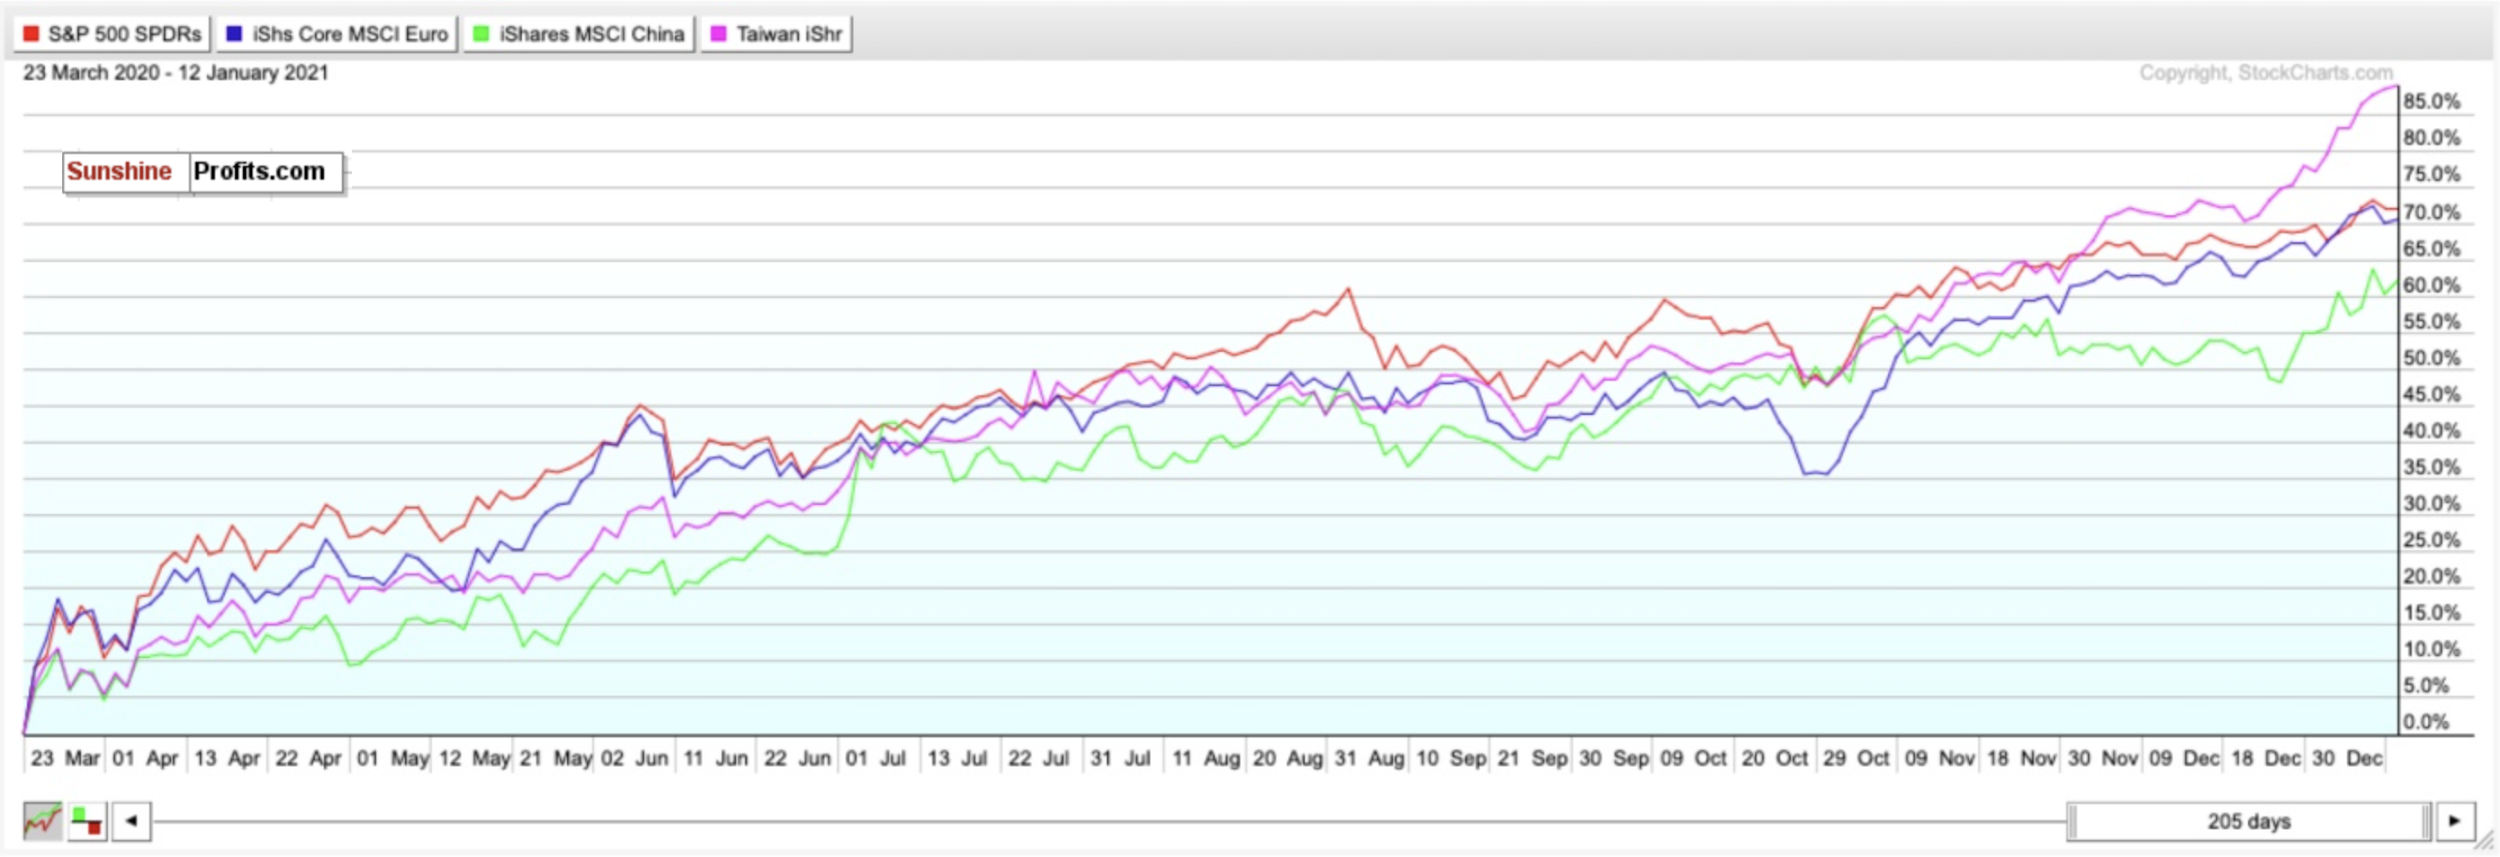Click the 09 Nov x-axis date label

click(1940, 759)
